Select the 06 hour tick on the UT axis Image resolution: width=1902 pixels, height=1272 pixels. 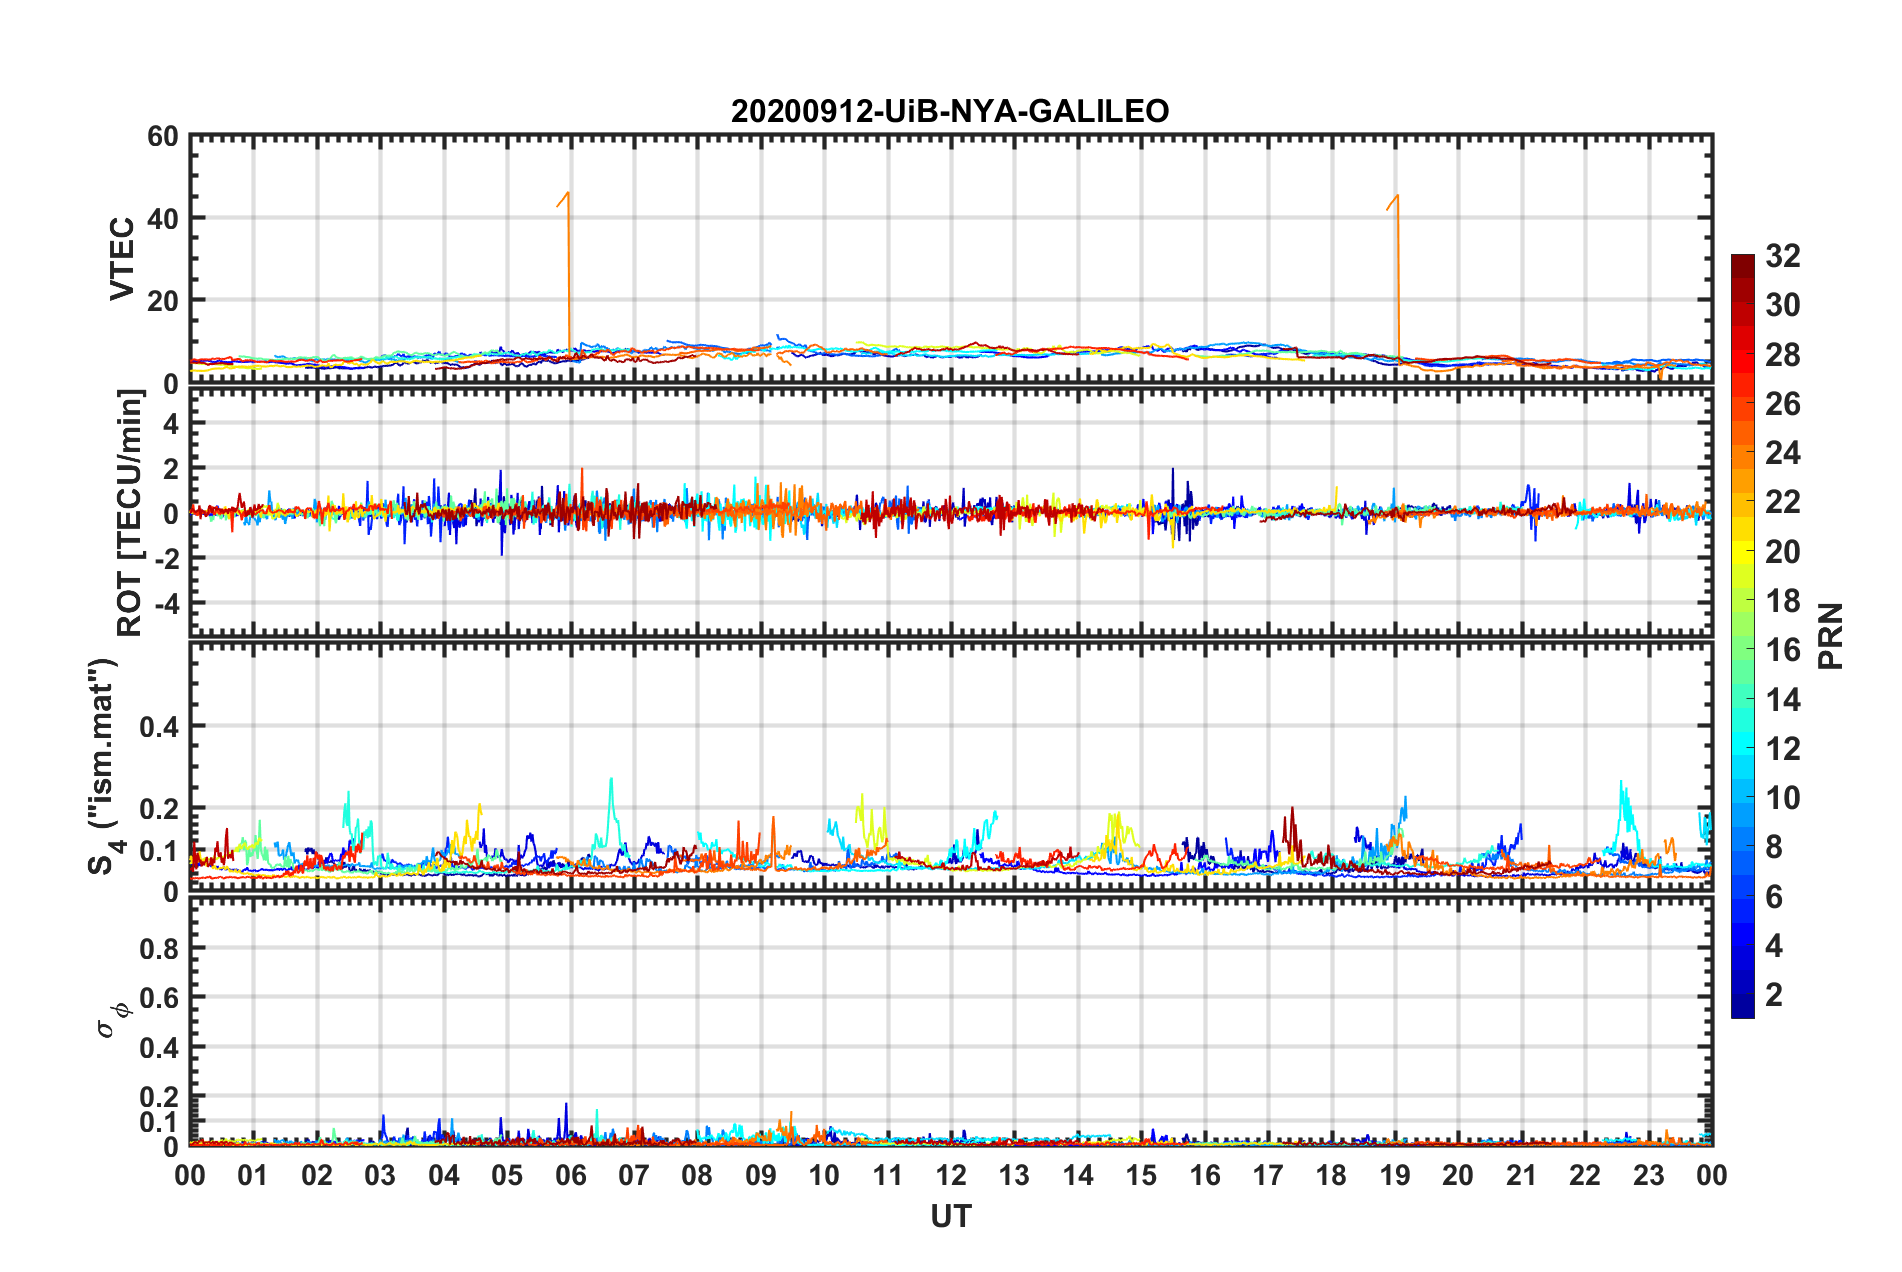pos(571,1175)
